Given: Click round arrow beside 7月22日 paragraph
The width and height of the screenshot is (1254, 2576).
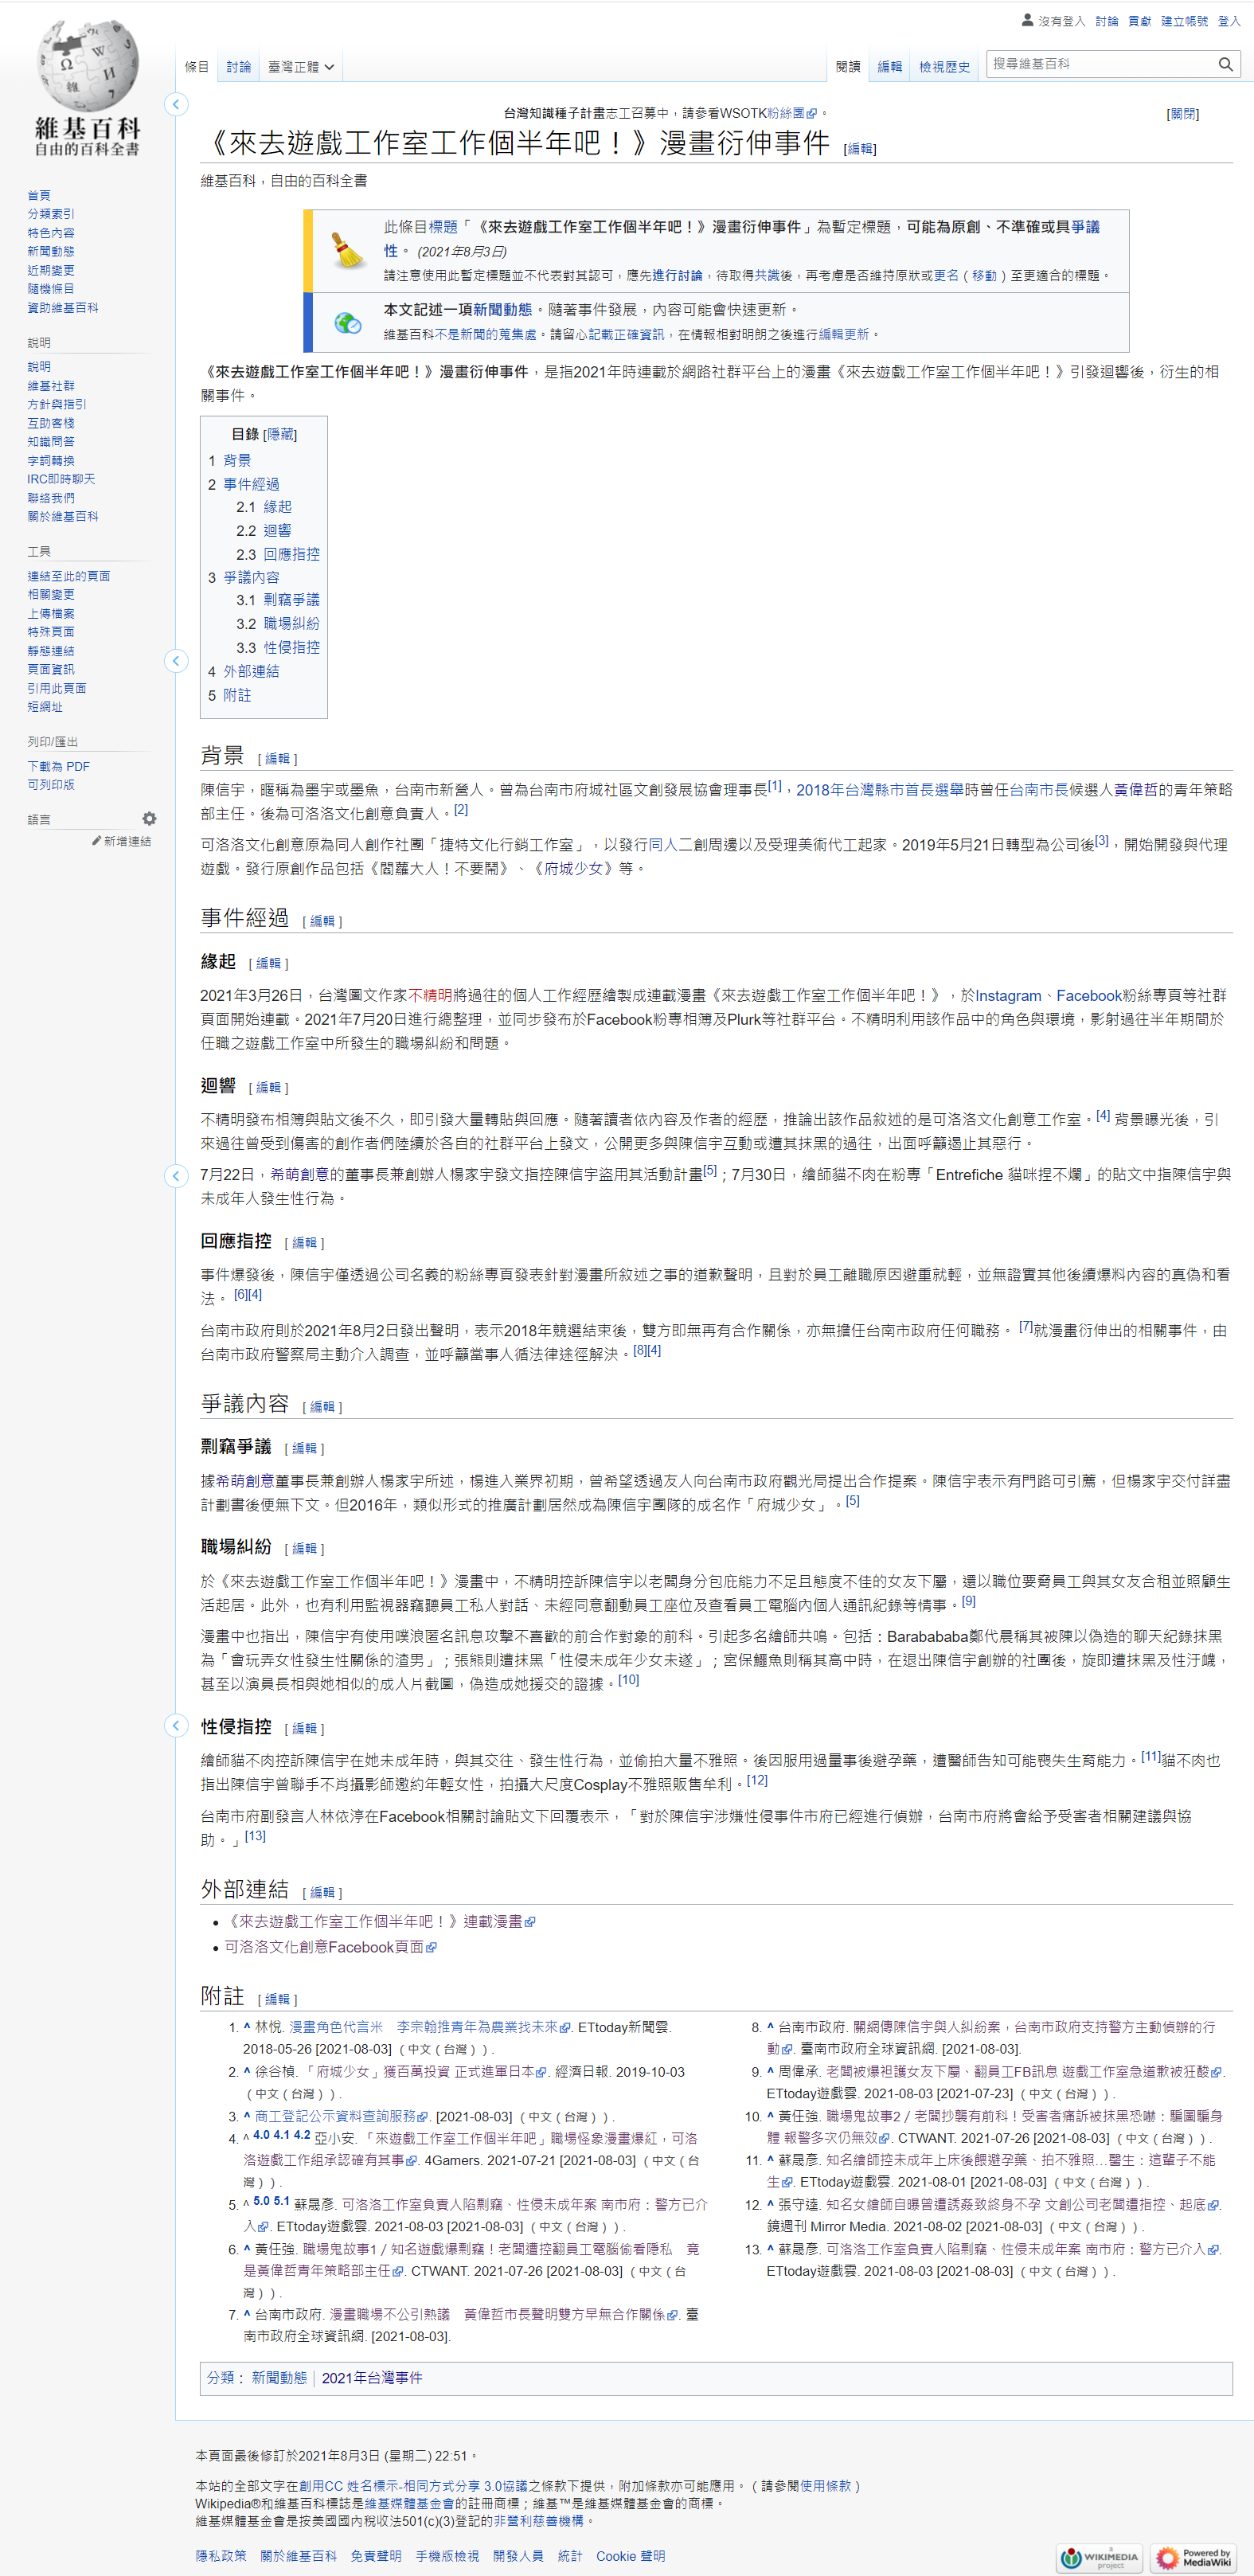Looking at the screenshot, I should [x=176, y=1176].
